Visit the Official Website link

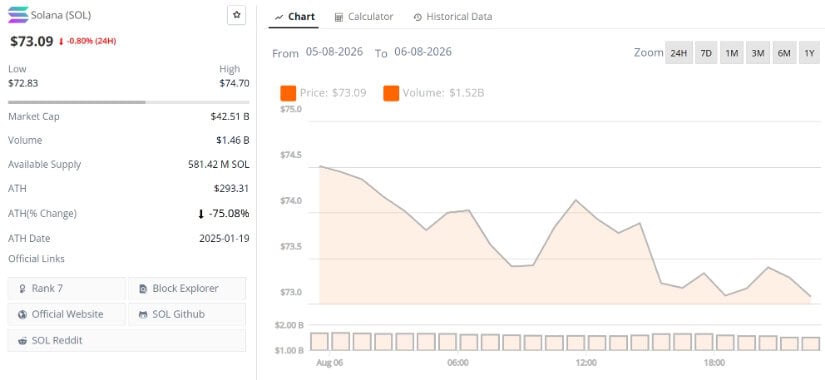[67, 314]
